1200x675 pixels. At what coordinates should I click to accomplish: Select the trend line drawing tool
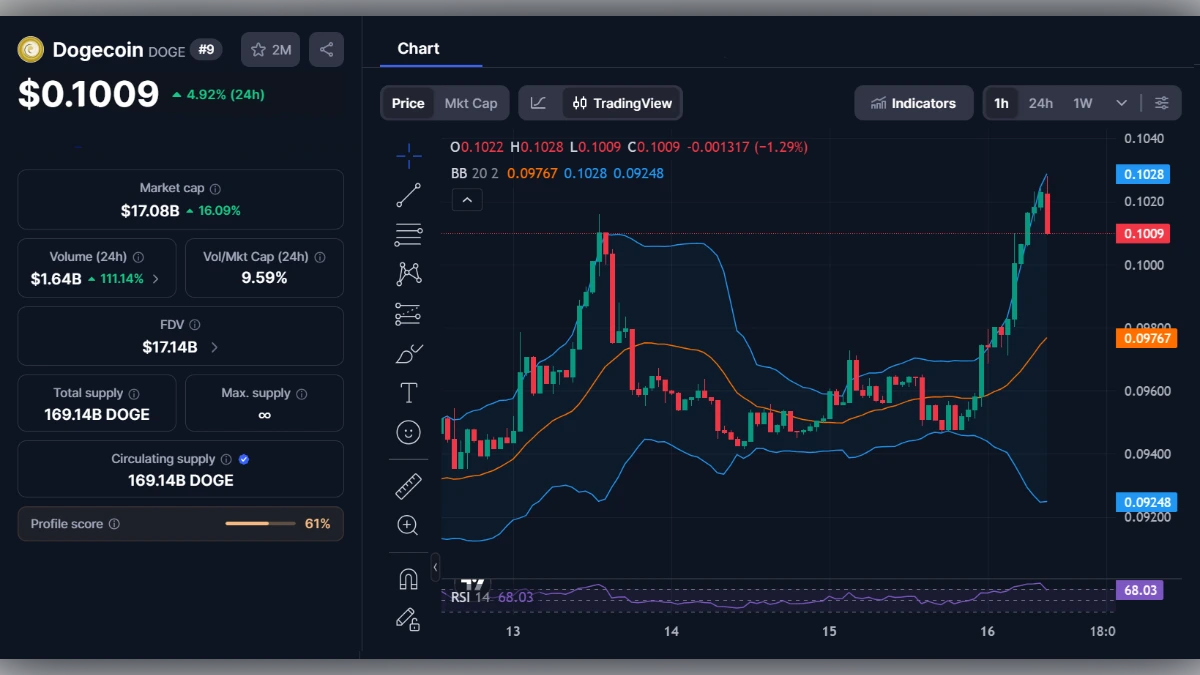point(408,195)
